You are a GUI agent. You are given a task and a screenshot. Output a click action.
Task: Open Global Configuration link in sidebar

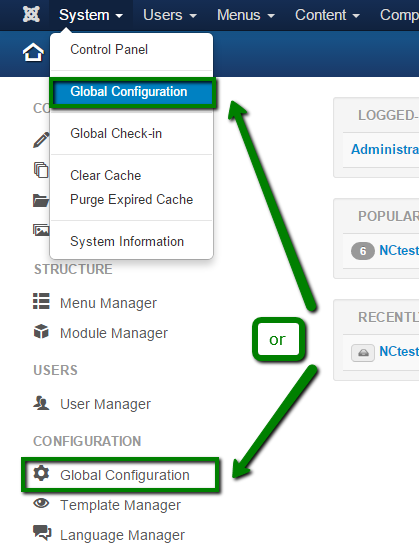(x=125, y=475)
